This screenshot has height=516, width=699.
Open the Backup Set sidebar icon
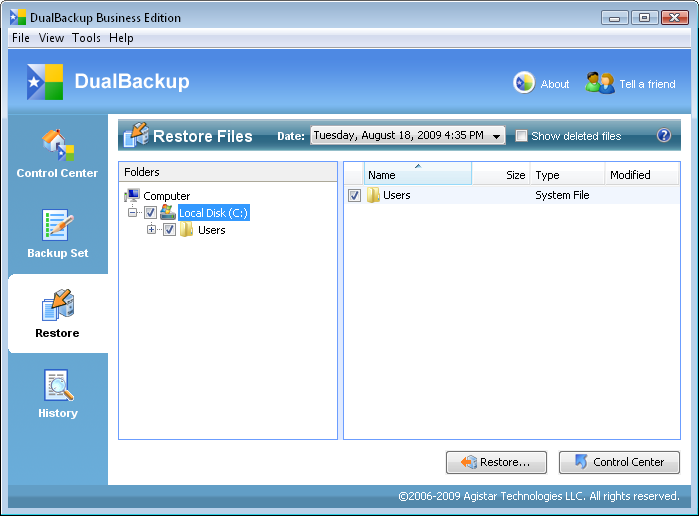coord(58,225)
